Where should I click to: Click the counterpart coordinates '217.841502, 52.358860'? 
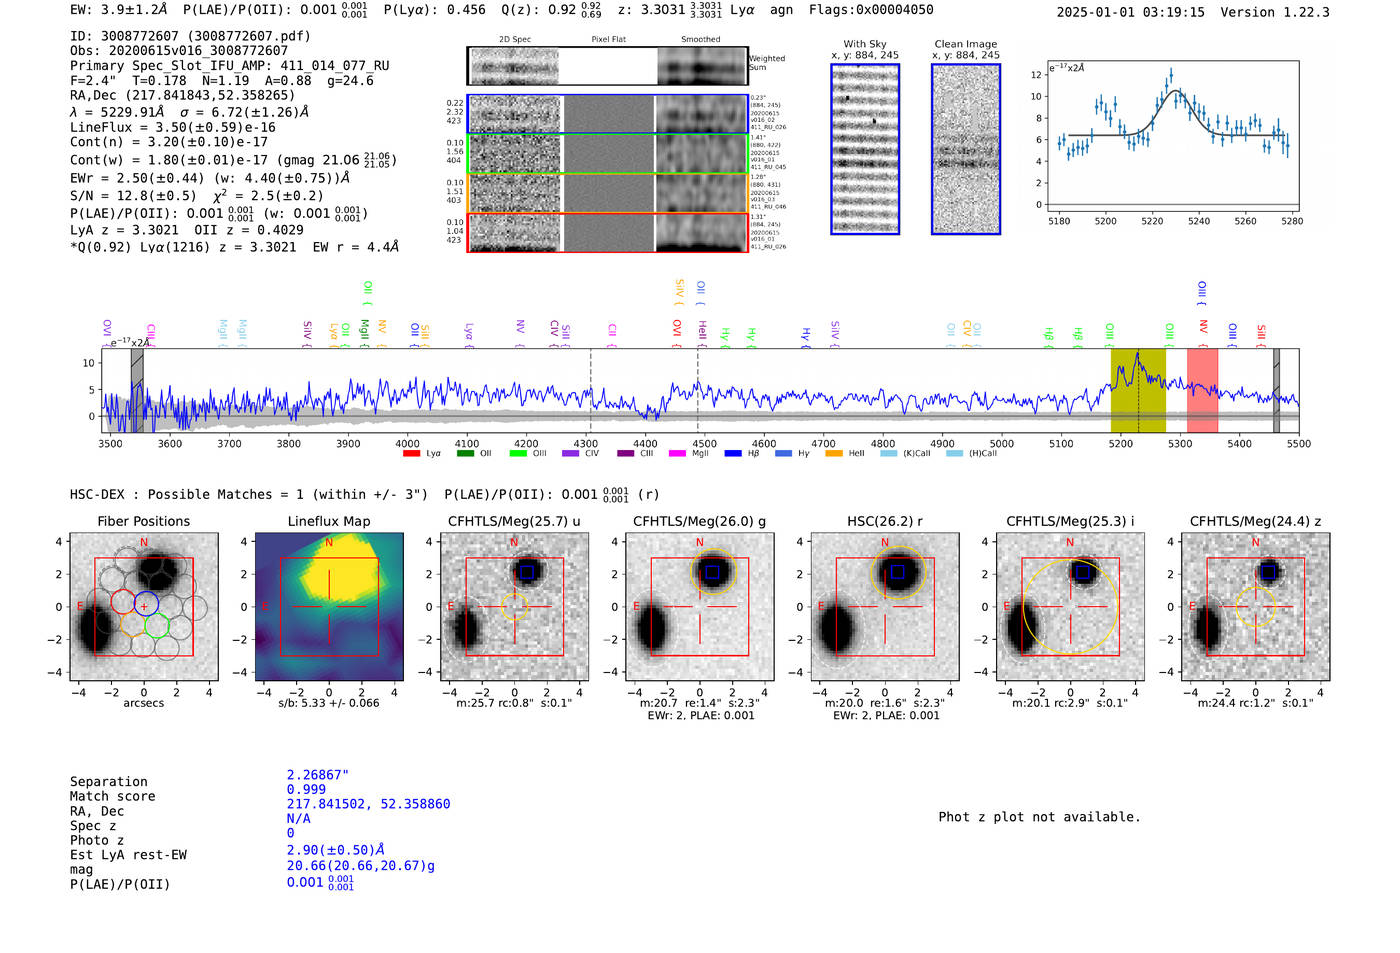[368, 804]
